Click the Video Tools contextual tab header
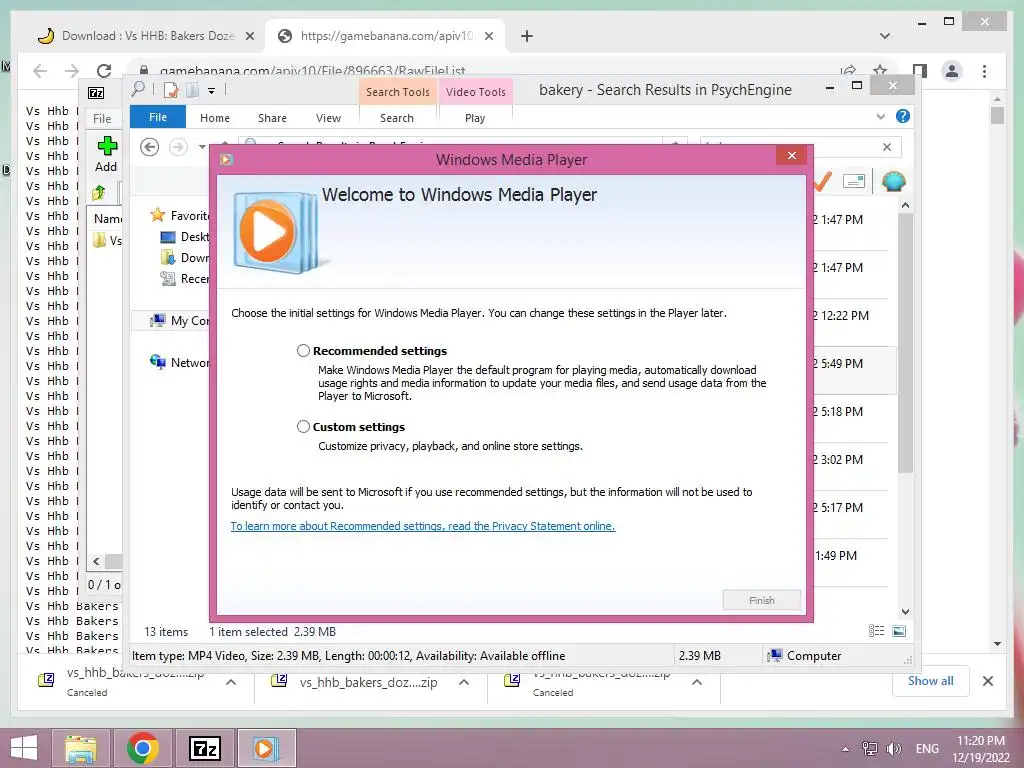1024x768 pixels. (x=476, y=92)
